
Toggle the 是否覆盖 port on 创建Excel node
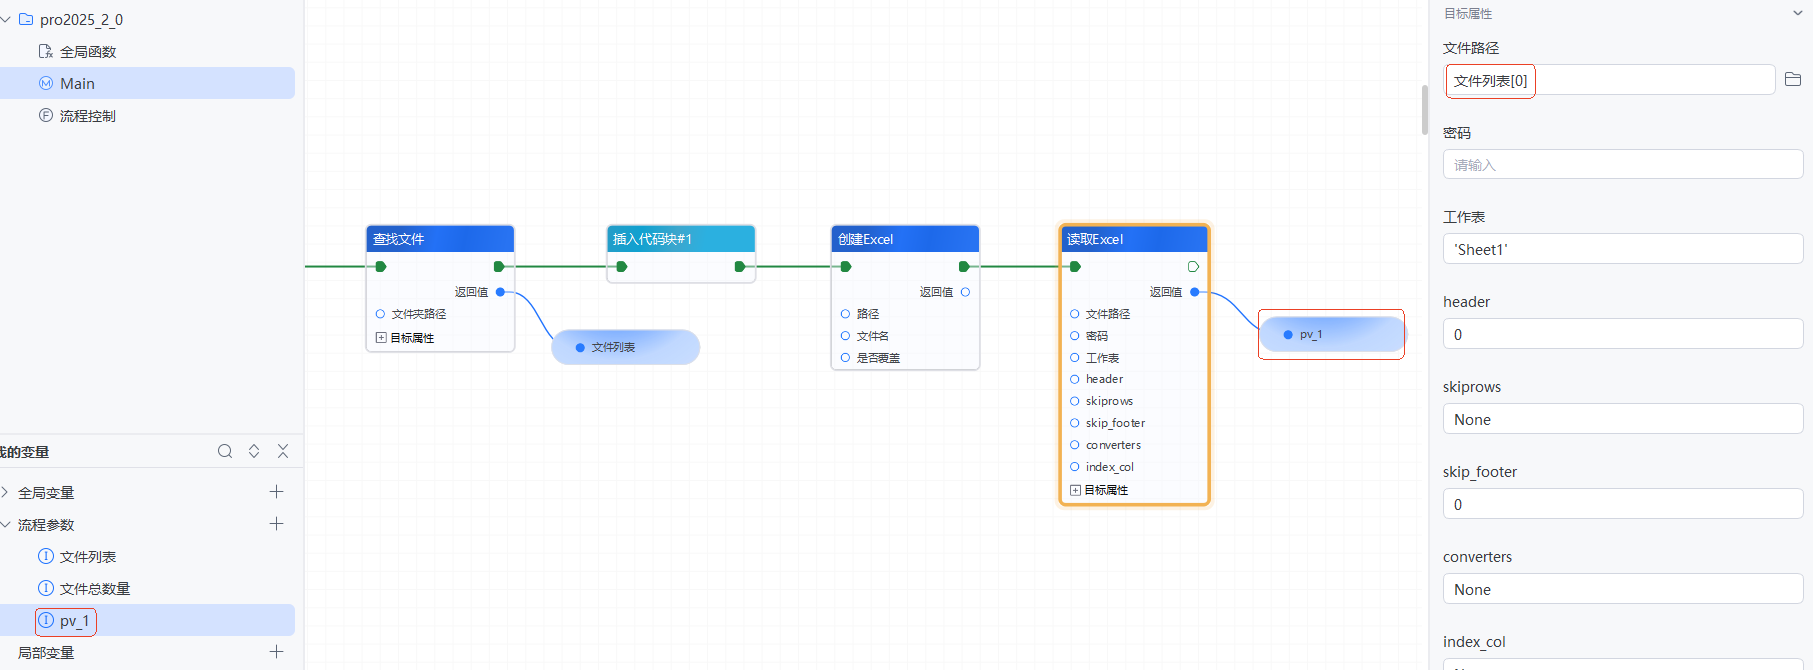(846, 358)
